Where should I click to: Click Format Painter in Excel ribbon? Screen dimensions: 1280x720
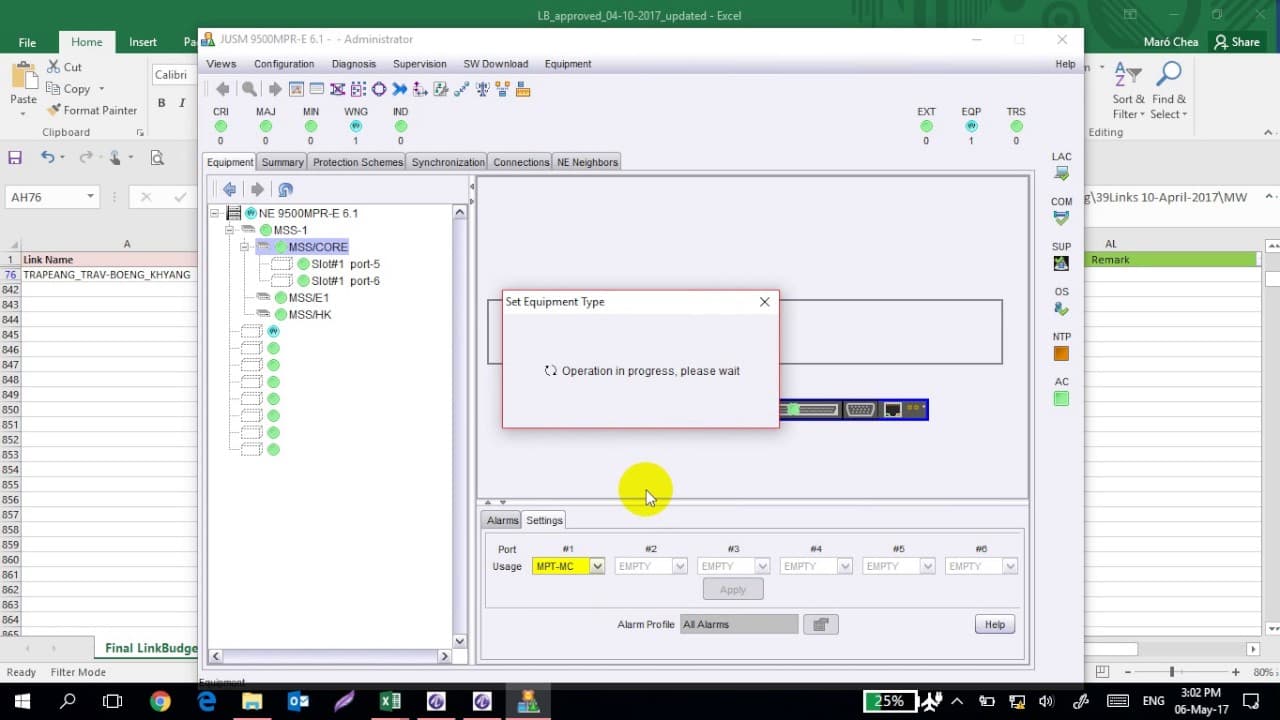pos(92,110)
